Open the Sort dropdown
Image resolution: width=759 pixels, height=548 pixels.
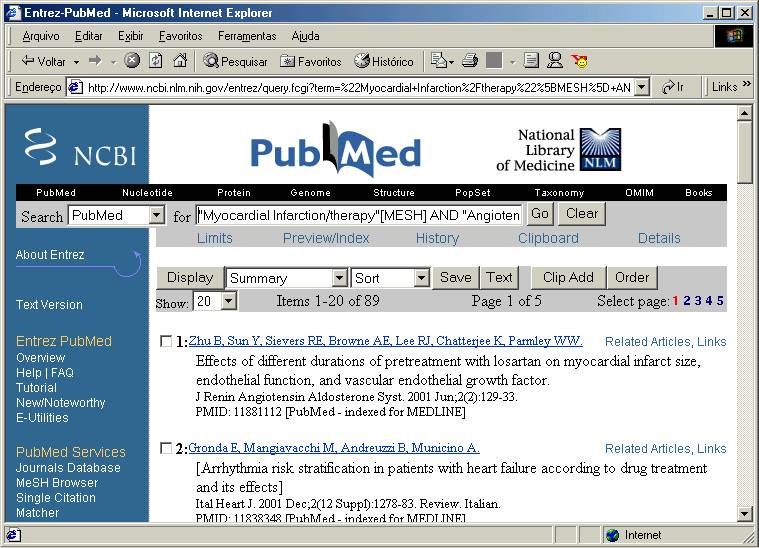(422, 278)
